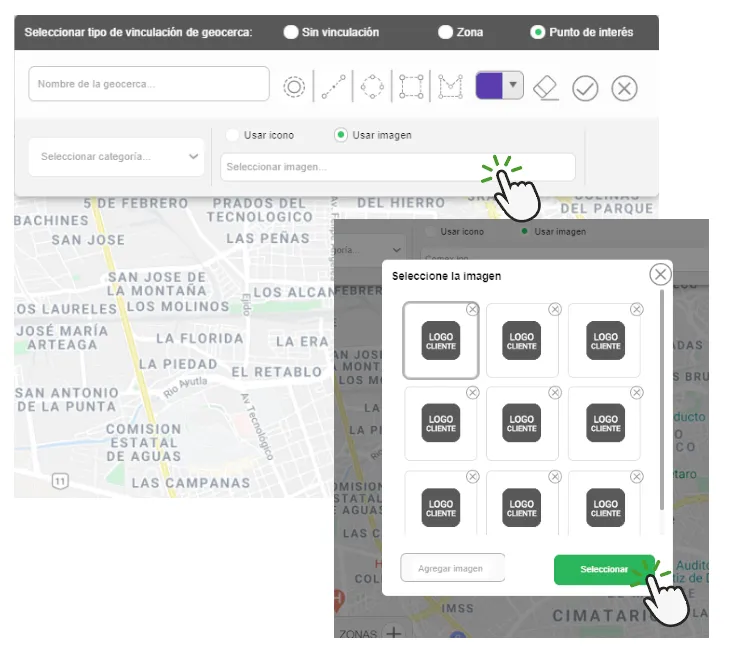The image size is (733, 649).
Task: Choose the Usar icono radio in main panel
Action: pos(232,135)
